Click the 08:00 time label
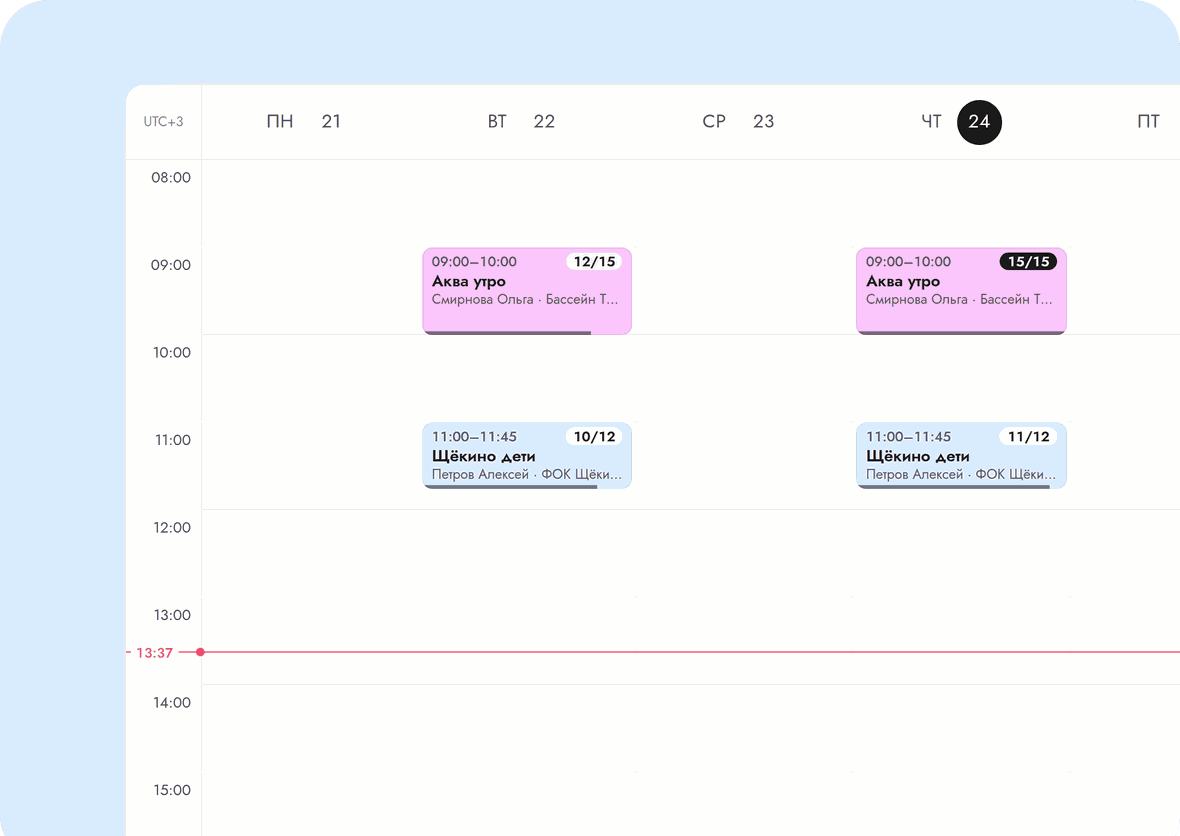Screen dimensions: 1180x836 171,178
